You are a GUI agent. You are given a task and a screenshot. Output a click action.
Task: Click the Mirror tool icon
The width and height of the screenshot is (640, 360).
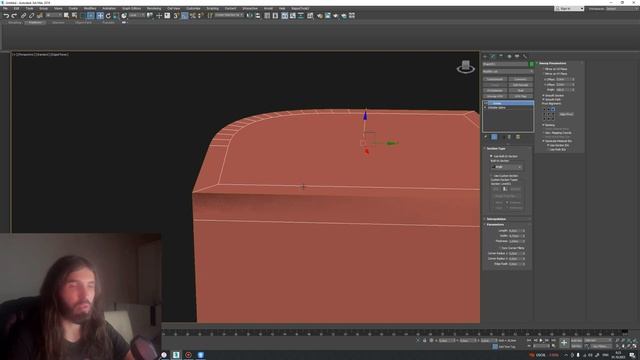point(250,16)
